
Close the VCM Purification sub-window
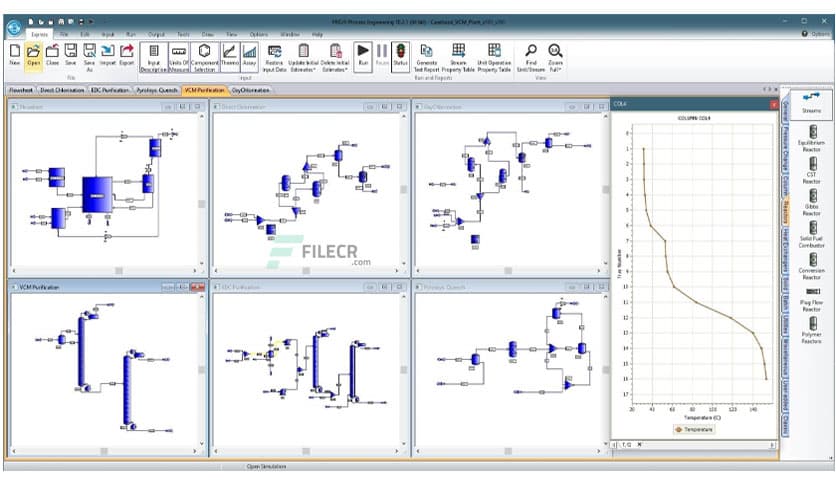198,287
